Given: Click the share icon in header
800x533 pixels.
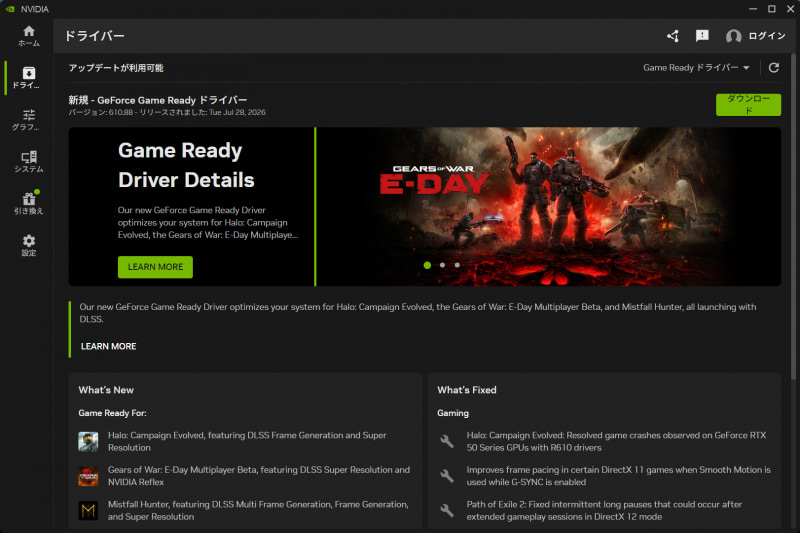Looking at the screenshot, I should 673,36.
